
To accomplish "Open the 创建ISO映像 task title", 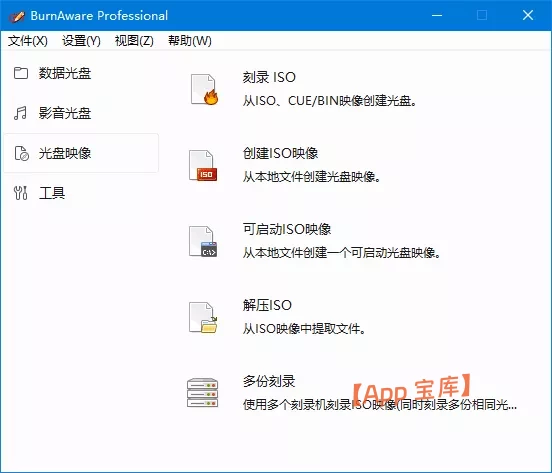I will point(280,153).
